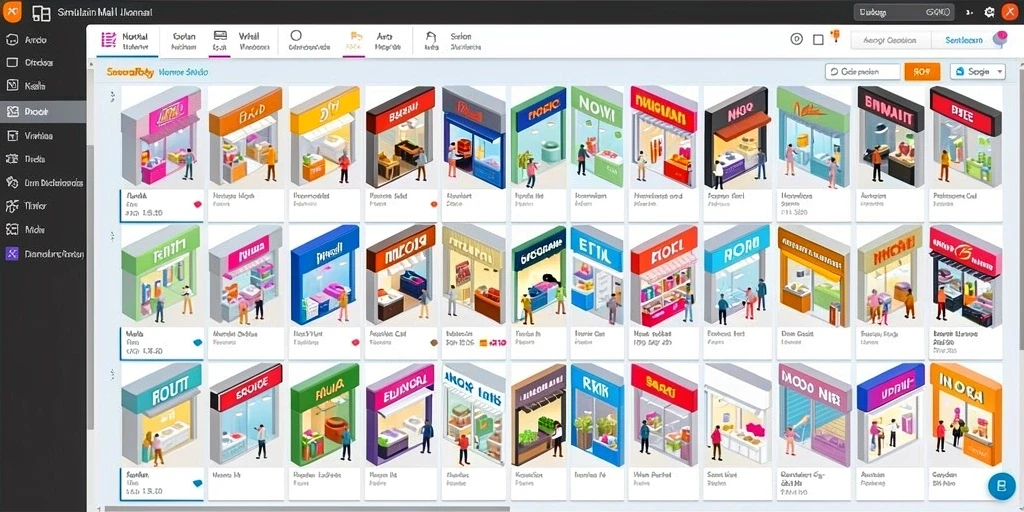
Task: Click the horizontal scrollbar at the bottom
Action: click(x=307, y=509)
